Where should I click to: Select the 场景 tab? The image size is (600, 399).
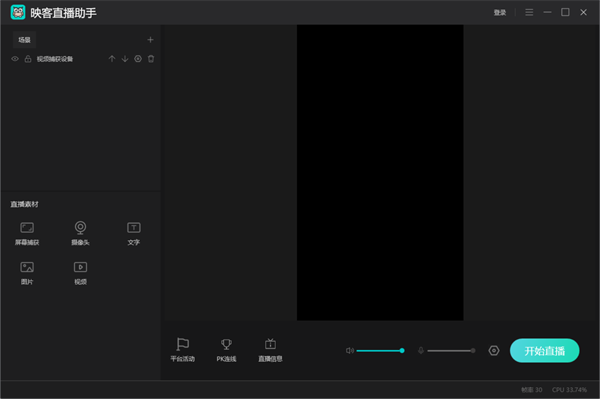point(24,40)
